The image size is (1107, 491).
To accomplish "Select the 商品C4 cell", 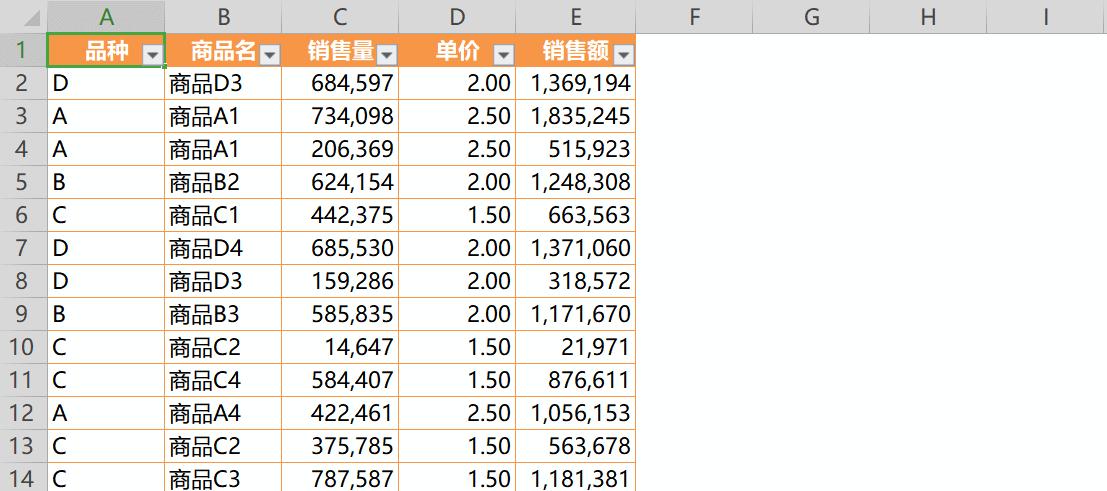I will (x=223, y=380).
